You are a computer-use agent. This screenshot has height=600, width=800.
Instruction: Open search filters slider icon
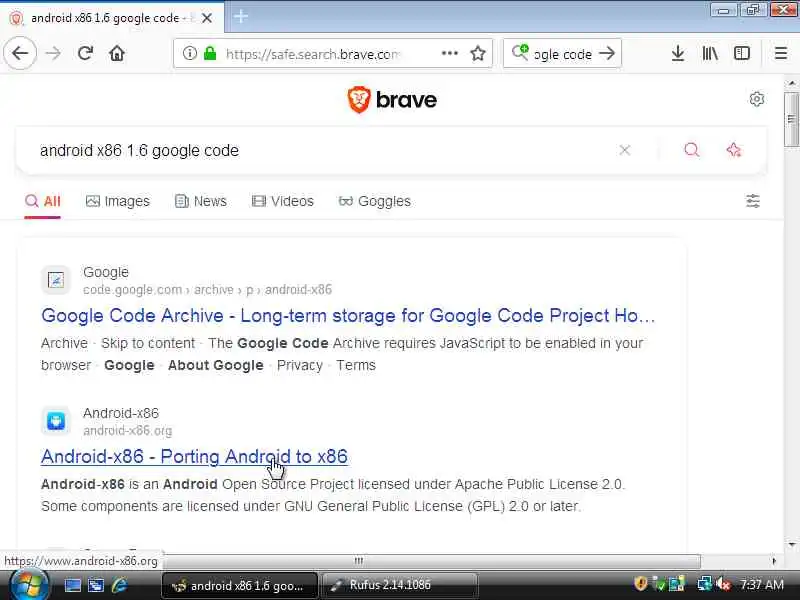pos(753,201)
